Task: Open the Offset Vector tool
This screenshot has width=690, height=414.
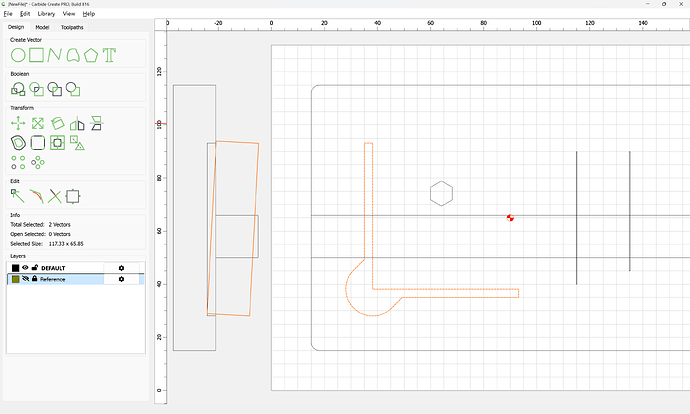Action: point(18,143)
